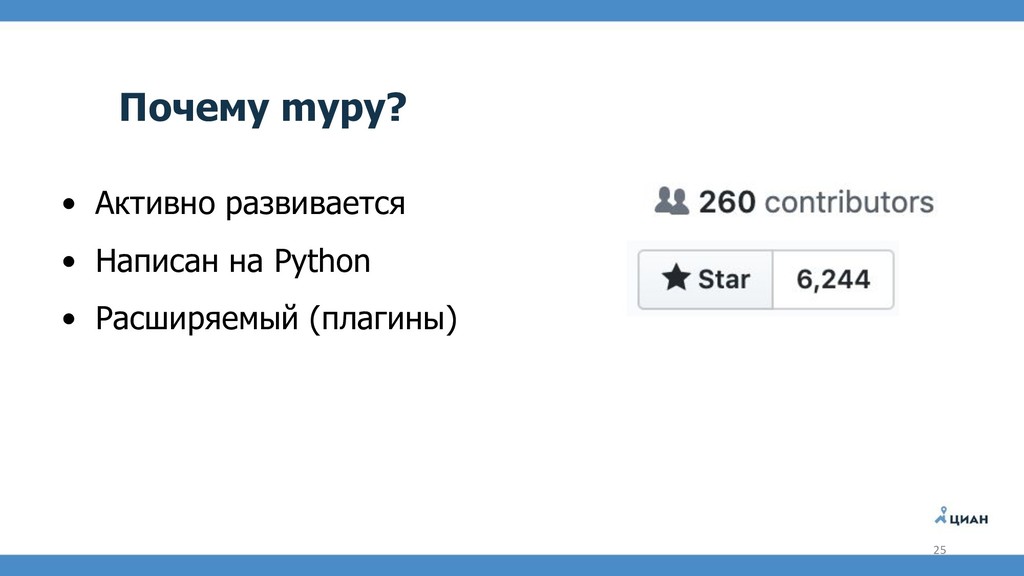Click the blue top header bar
The height and width of the screenshot is (576, 1024).
coord(512,10)
